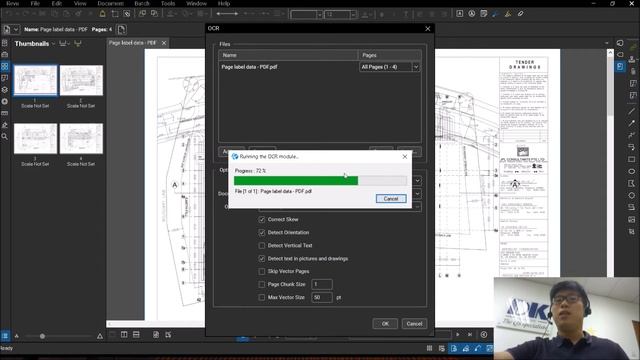The width and height of the screenshot is (640, 360).
Task: Click the page icon after Pages: 4
Action: coord(121,29)
